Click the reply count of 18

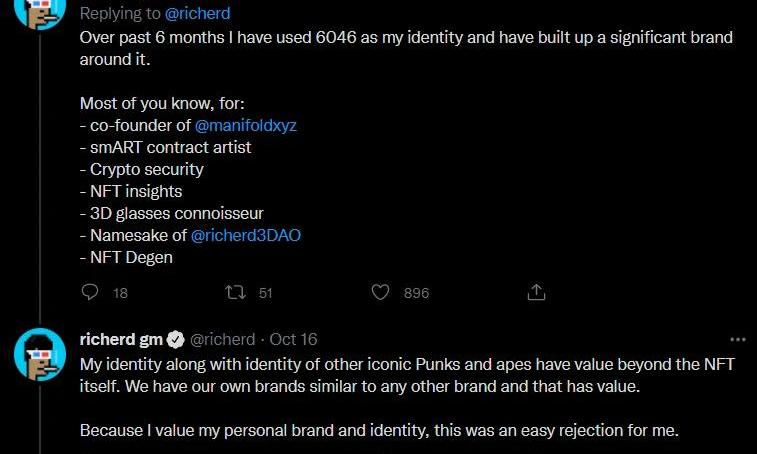tap(121, 293)
